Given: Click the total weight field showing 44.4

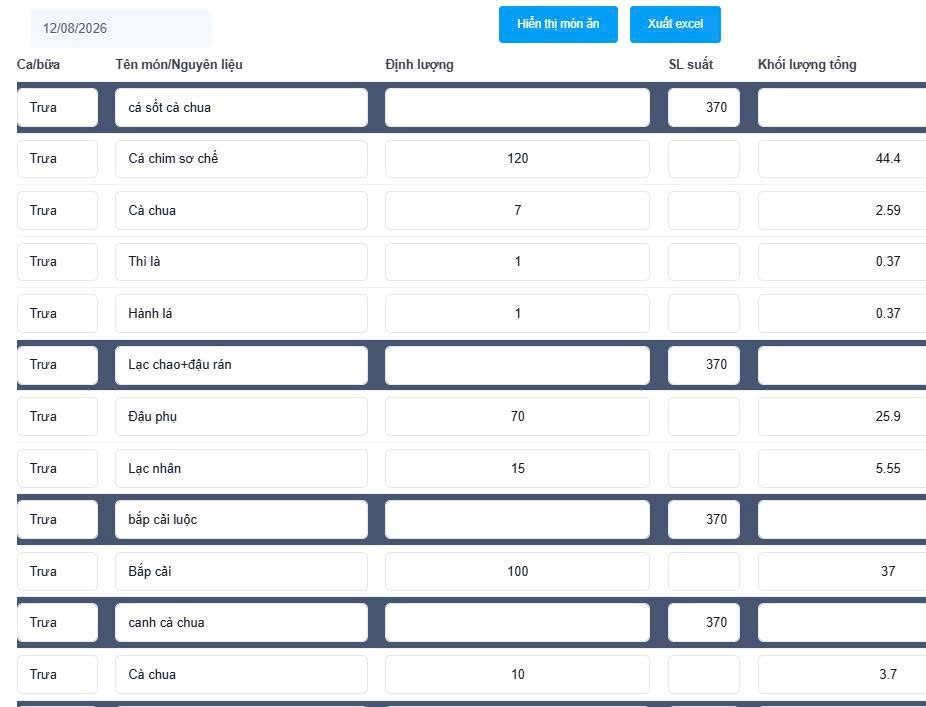Looking at the screenshot, I should click(x=842, y=158).
